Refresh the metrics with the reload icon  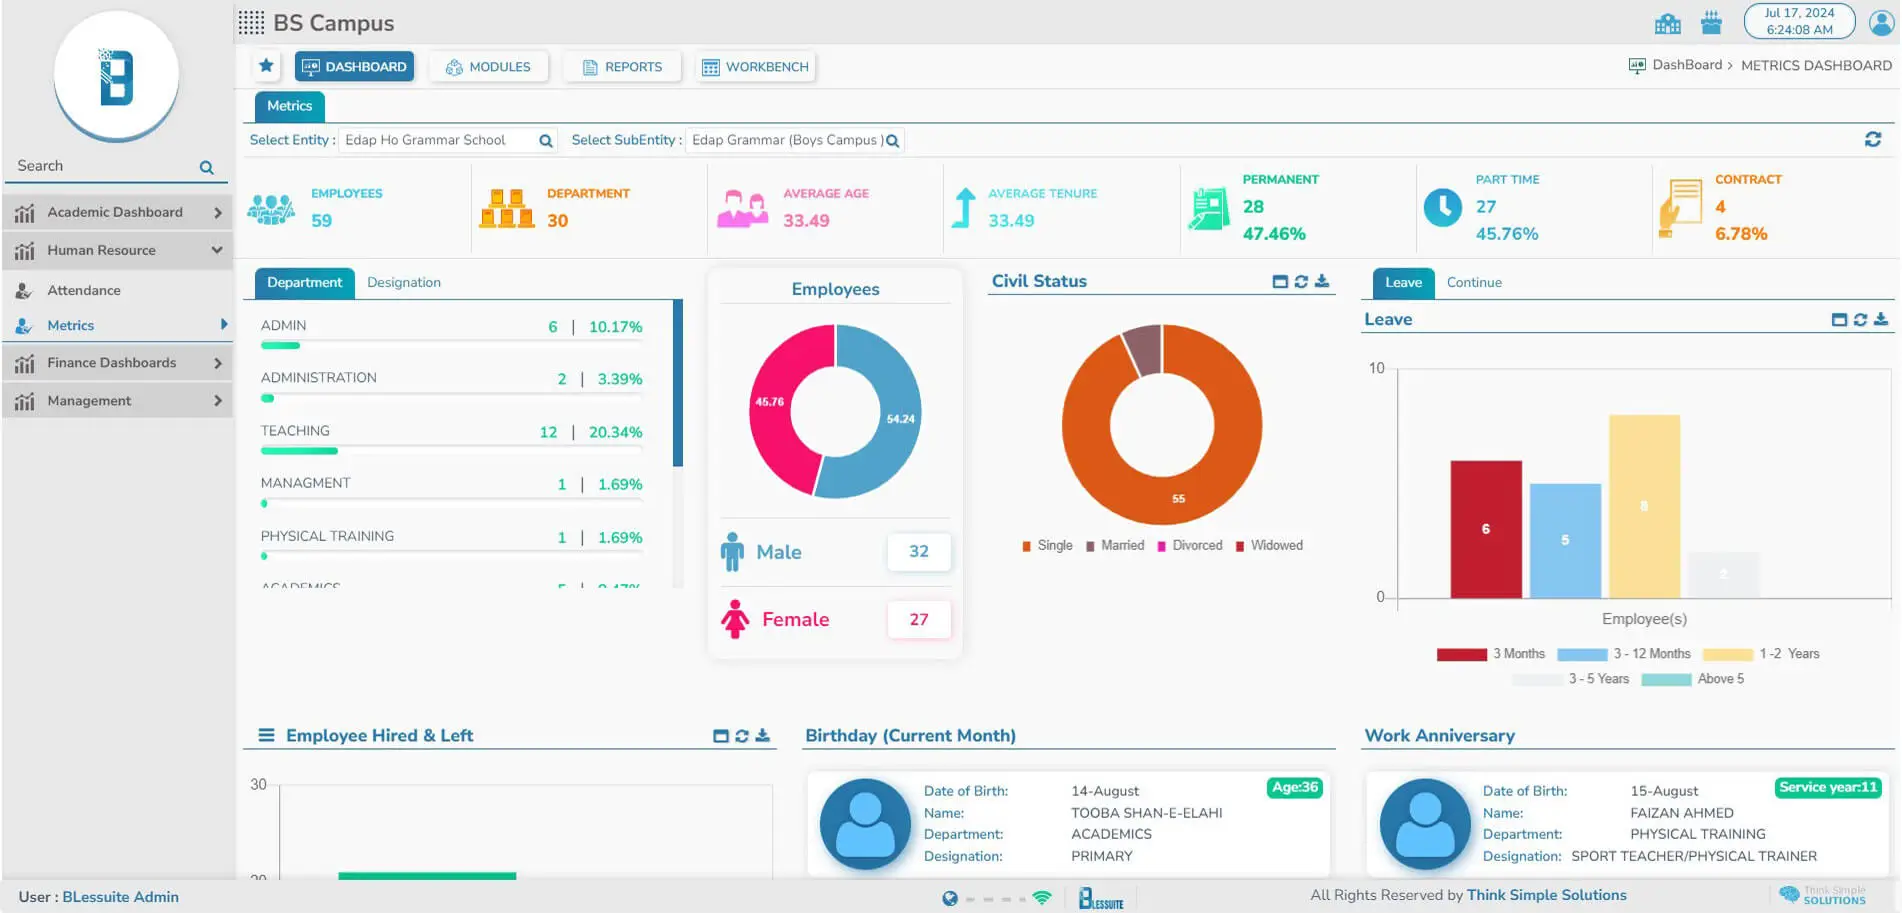click(1872, 140)
